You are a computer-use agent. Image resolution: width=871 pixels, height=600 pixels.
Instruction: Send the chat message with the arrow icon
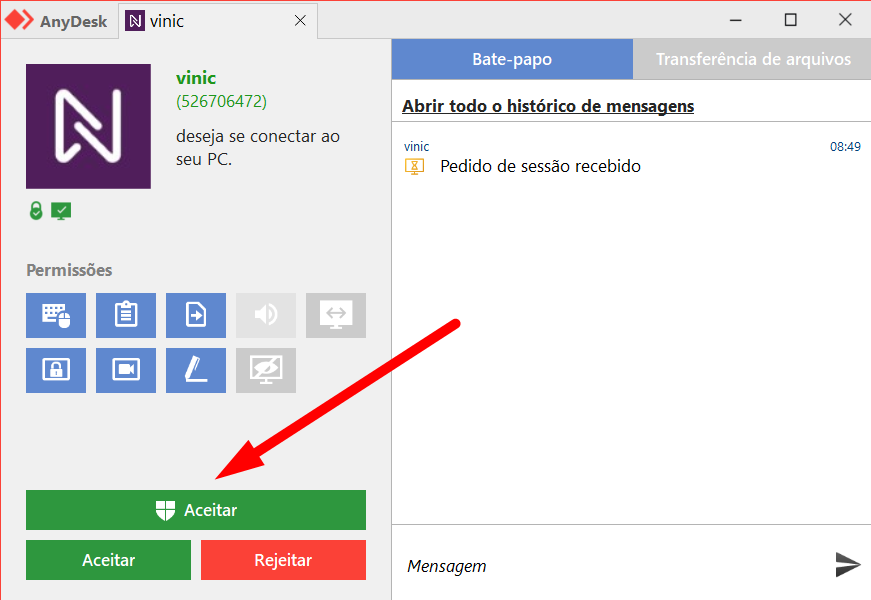click(848, 565)
